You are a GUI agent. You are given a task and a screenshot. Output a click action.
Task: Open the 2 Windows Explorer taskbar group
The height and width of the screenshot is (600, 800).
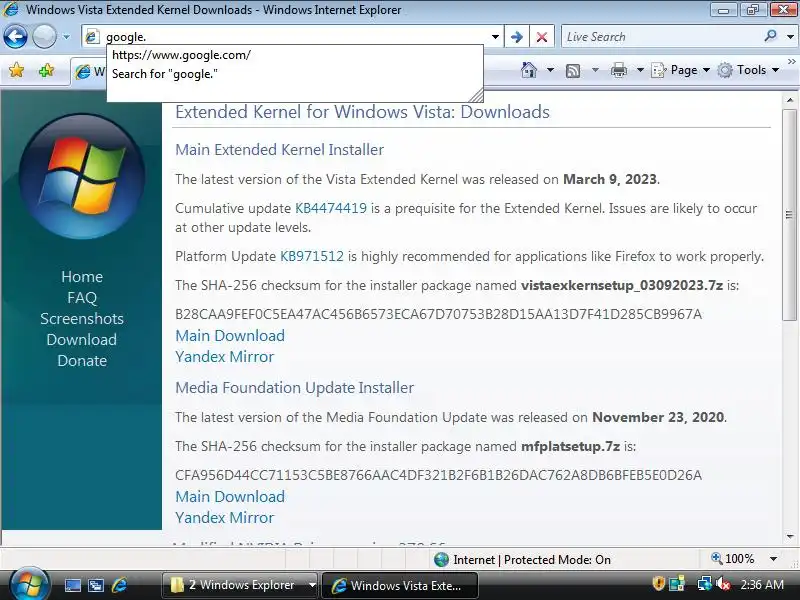click(x=239, y=585)
